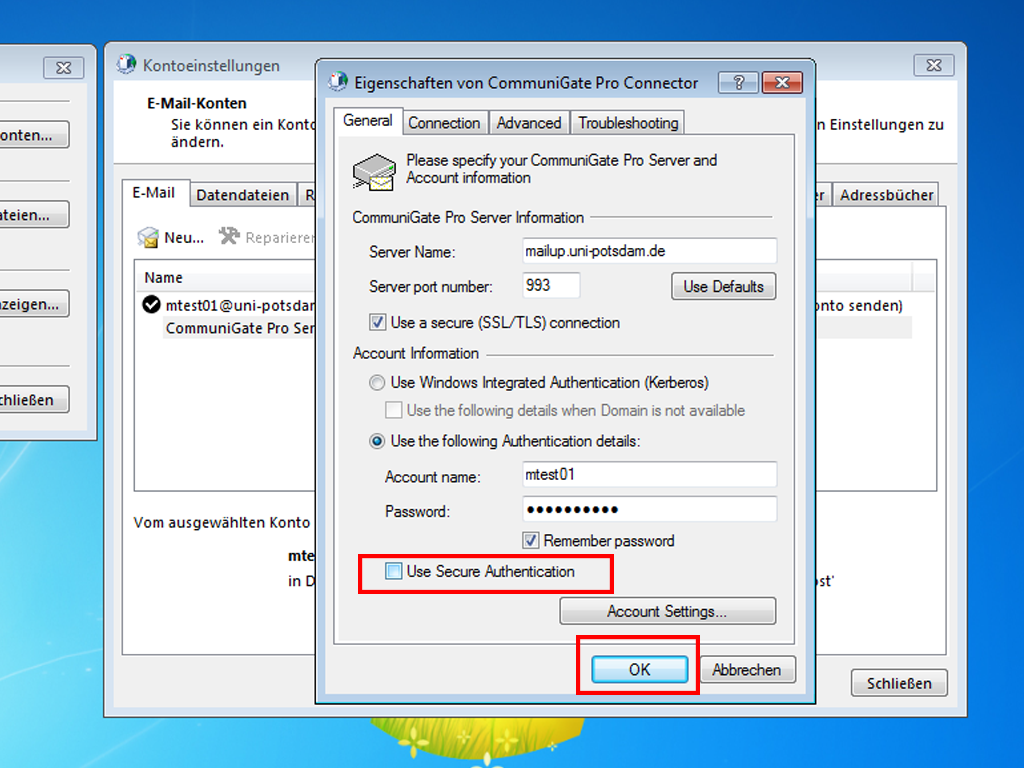
Task: Click the CommuniGate properties dialog title icon
Action: click(338, 82)
